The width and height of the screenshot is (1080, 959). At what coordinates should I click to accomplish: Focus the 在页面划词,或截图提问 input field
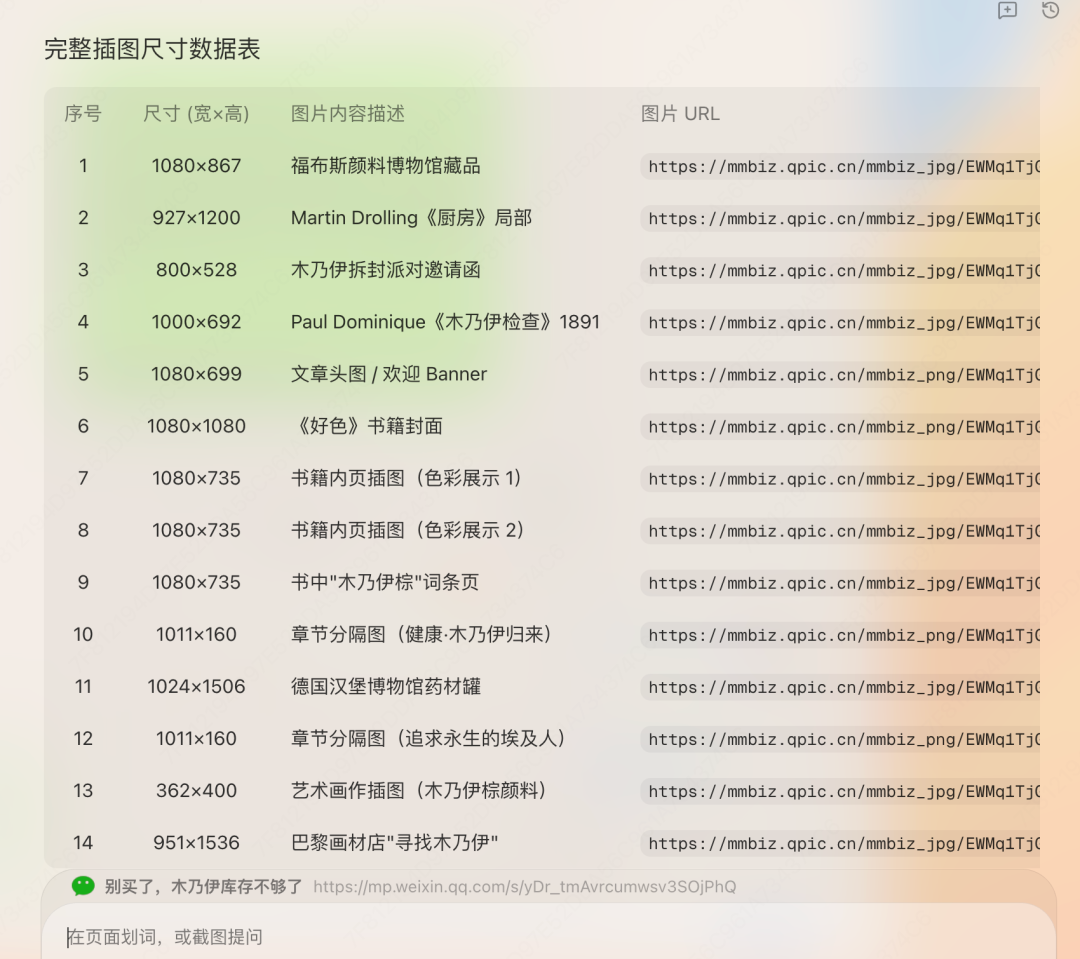[548, 936]
